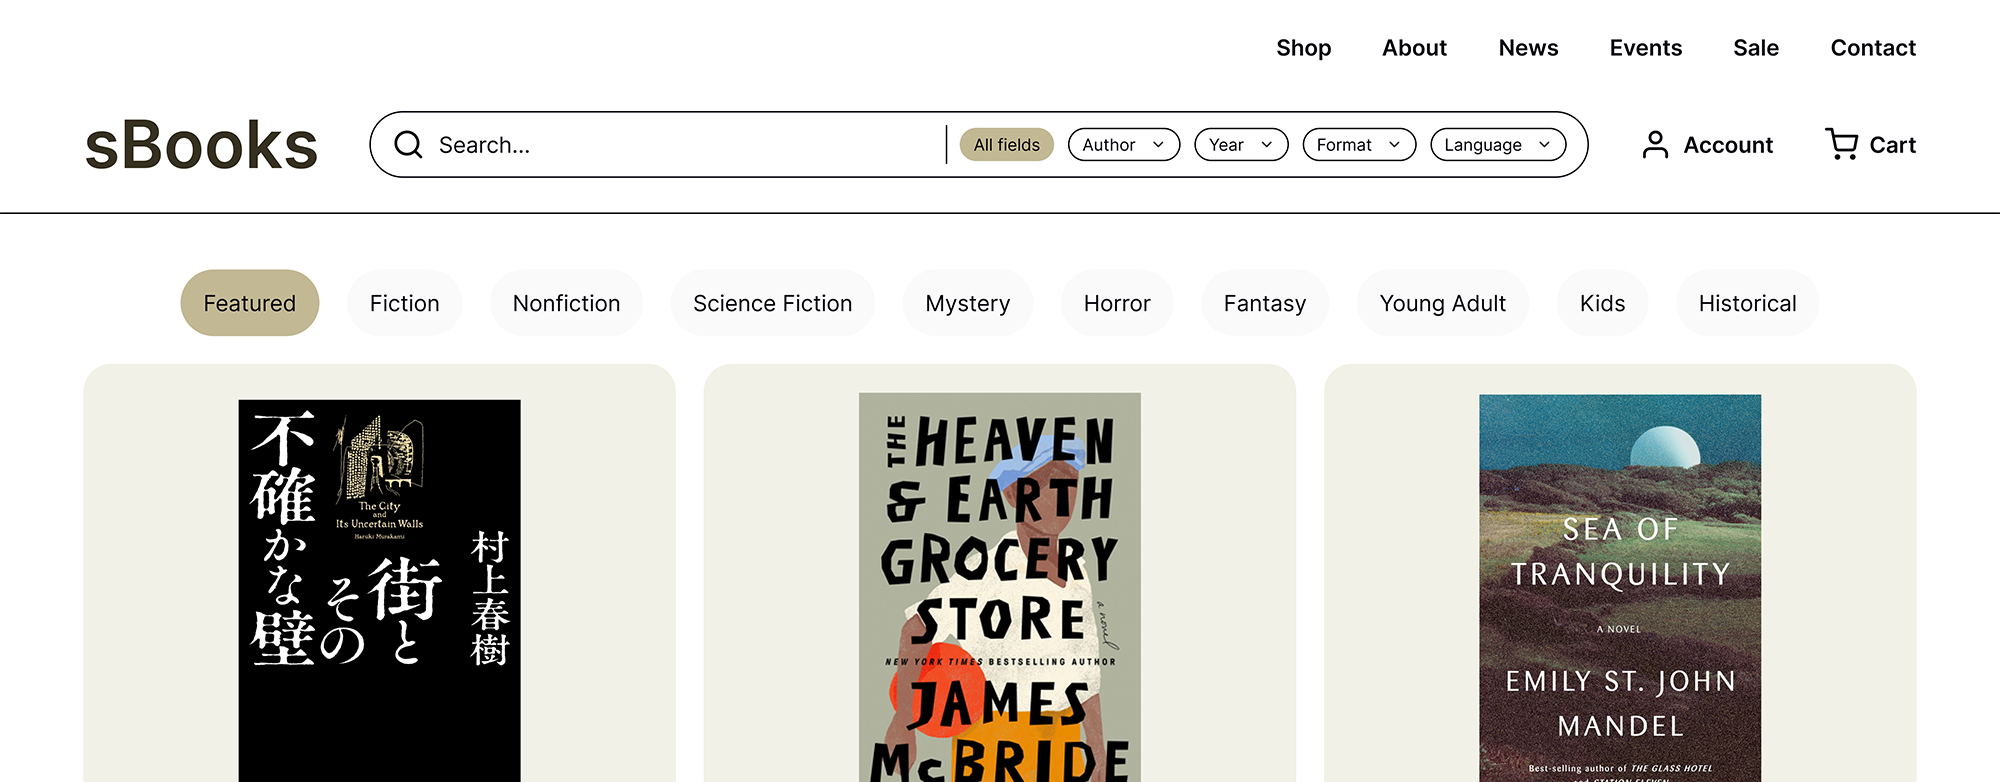The width and height of the screenshot is (2000, 782).
Task: Visit the Events page
Action: pos(1645,48)
